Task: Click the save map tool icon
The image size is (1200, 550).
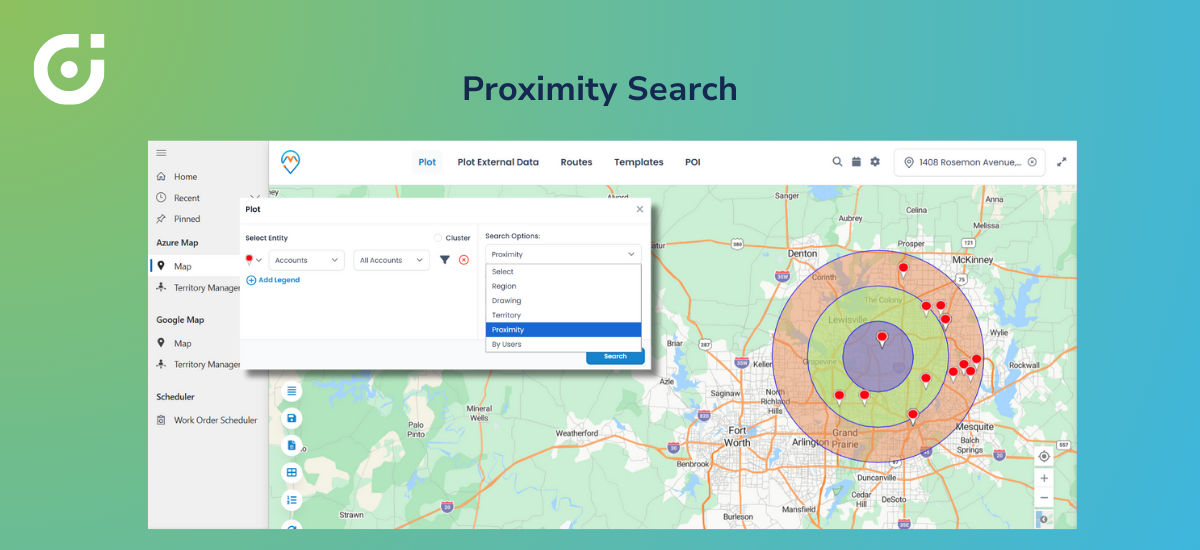Action: click(292, 418)
